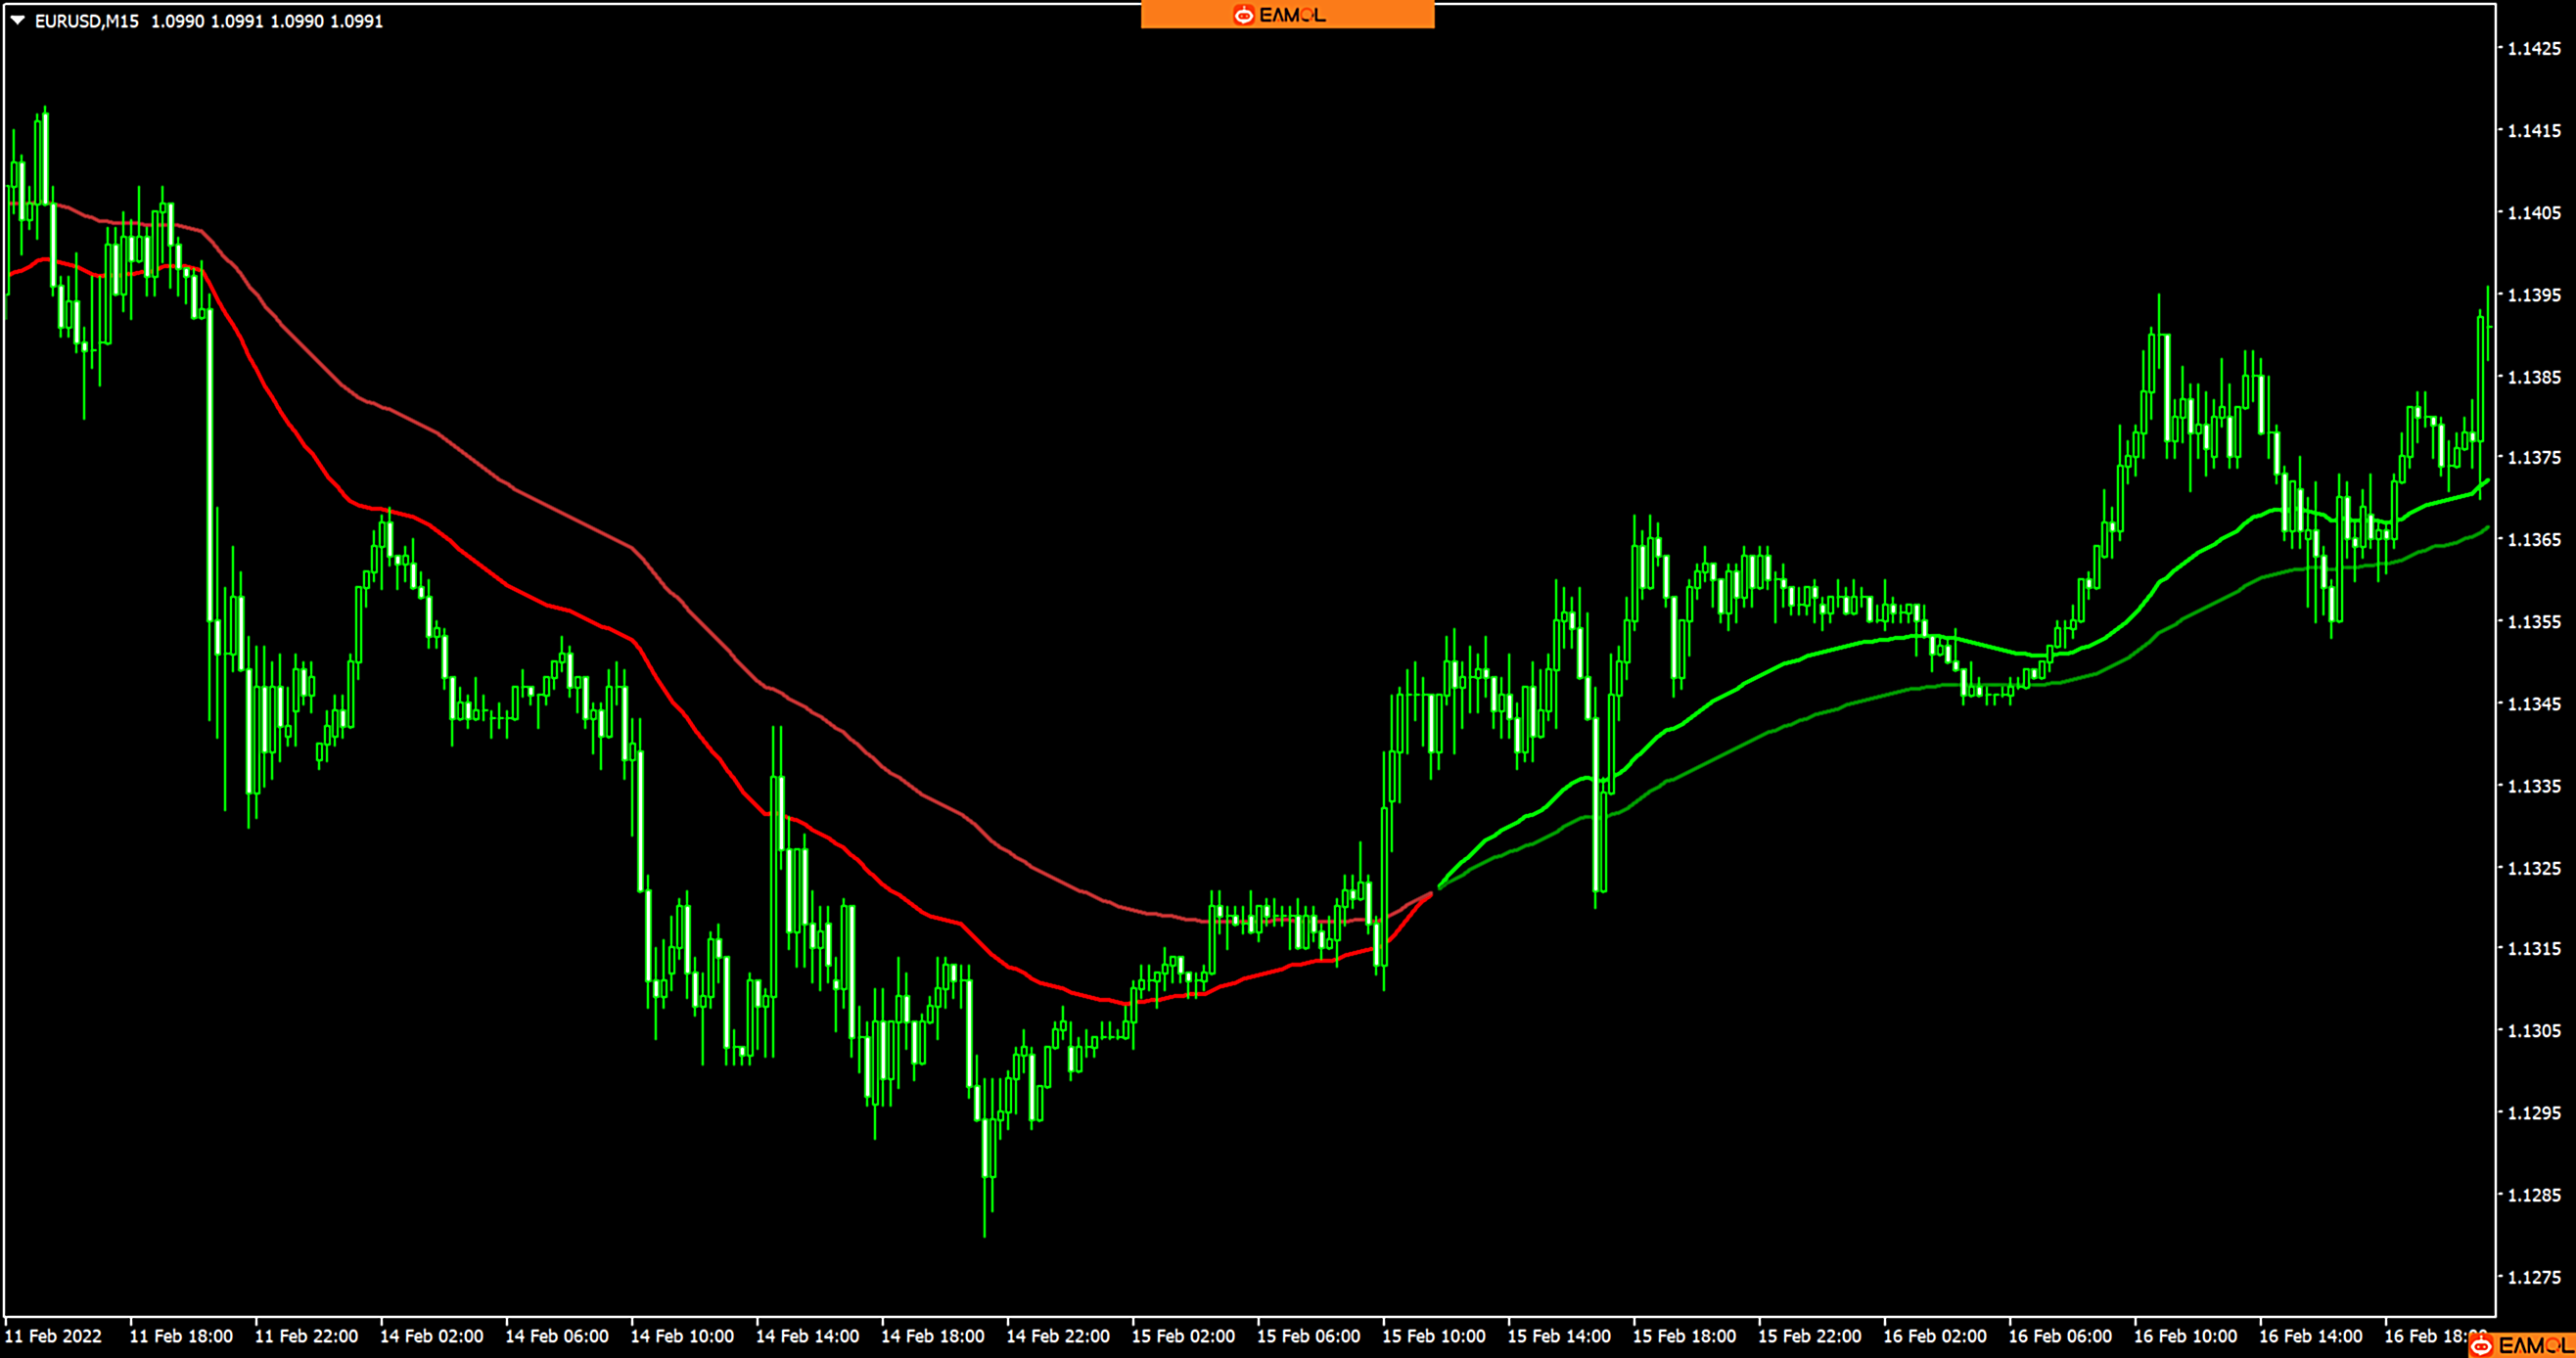Click the triangle arrow beside EURUSD,M15

pyautogui.click(x=17, y=20)
